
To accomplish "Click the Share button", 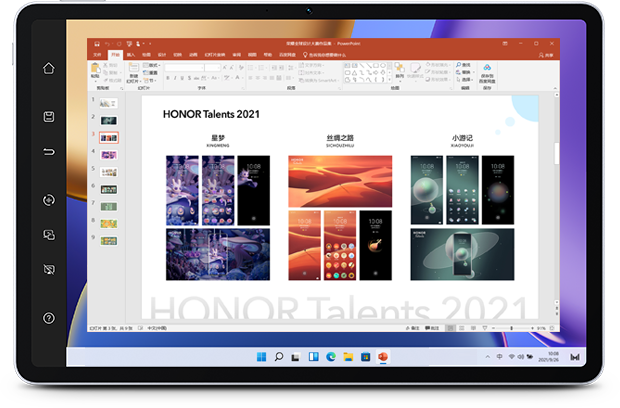I will point(546,55).
